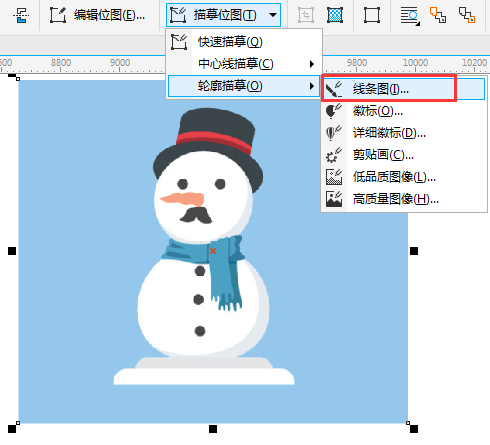Click the snowman bitmap image
The width and height of the screenshot is (490, 445).
coord(213,252)
